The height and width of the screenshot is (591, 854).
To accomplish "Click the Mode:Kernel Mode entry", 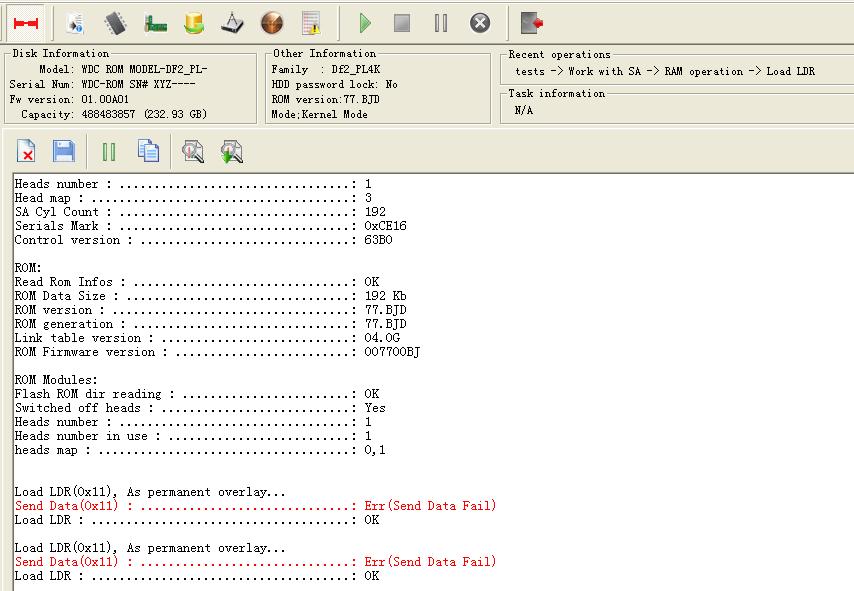I will (x=319, y=114).
